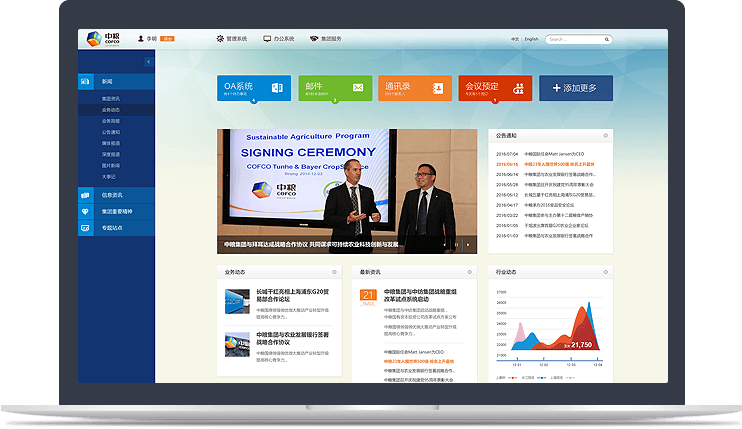Switch language to English
Viewport: 742px width, 429px height.
531,40
